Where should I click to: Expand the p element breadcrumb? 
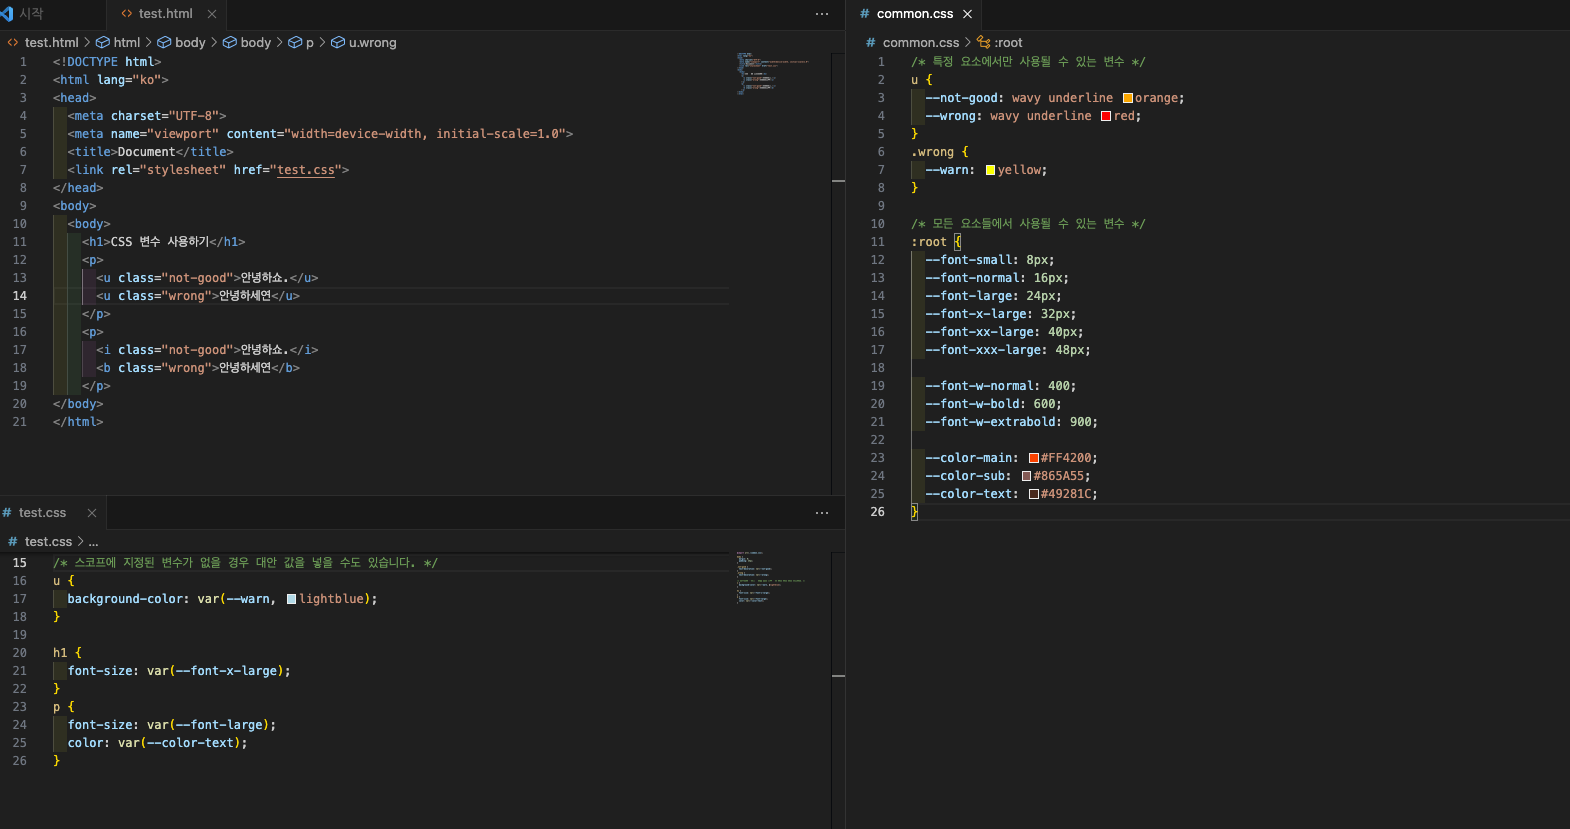(309, 43)
